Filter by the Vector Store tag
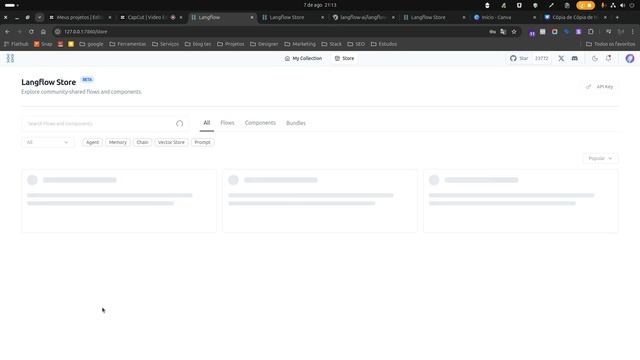The width and height of the screenshot is (640, 360). [171, 142]
